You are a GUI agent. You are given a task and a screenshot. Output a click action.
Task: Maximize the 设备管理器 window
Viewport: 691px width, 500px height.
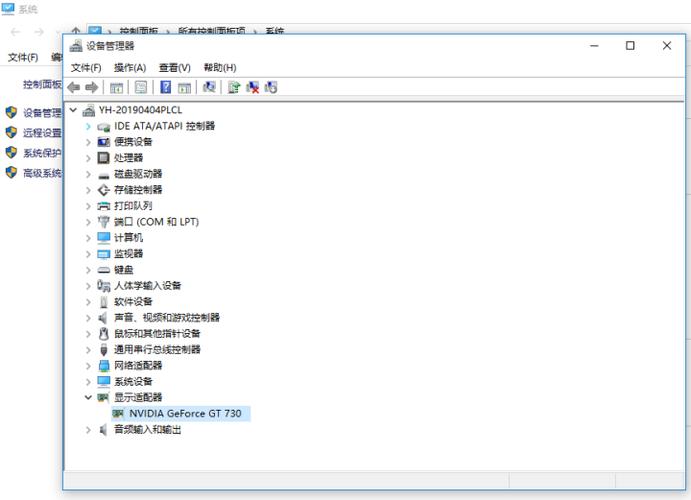coord(630,45)
